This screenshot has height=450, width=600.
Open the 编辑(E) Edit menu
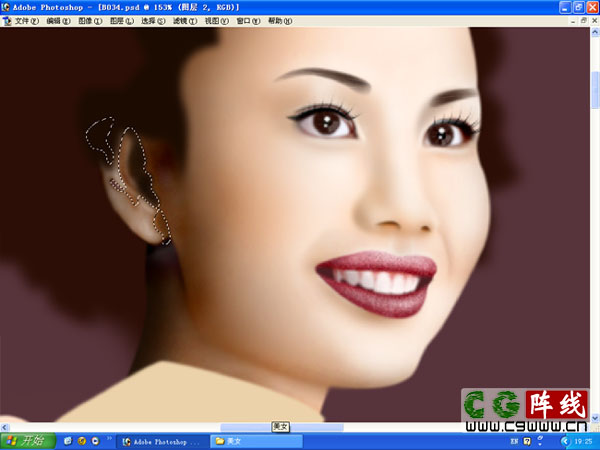pos(58,21)
